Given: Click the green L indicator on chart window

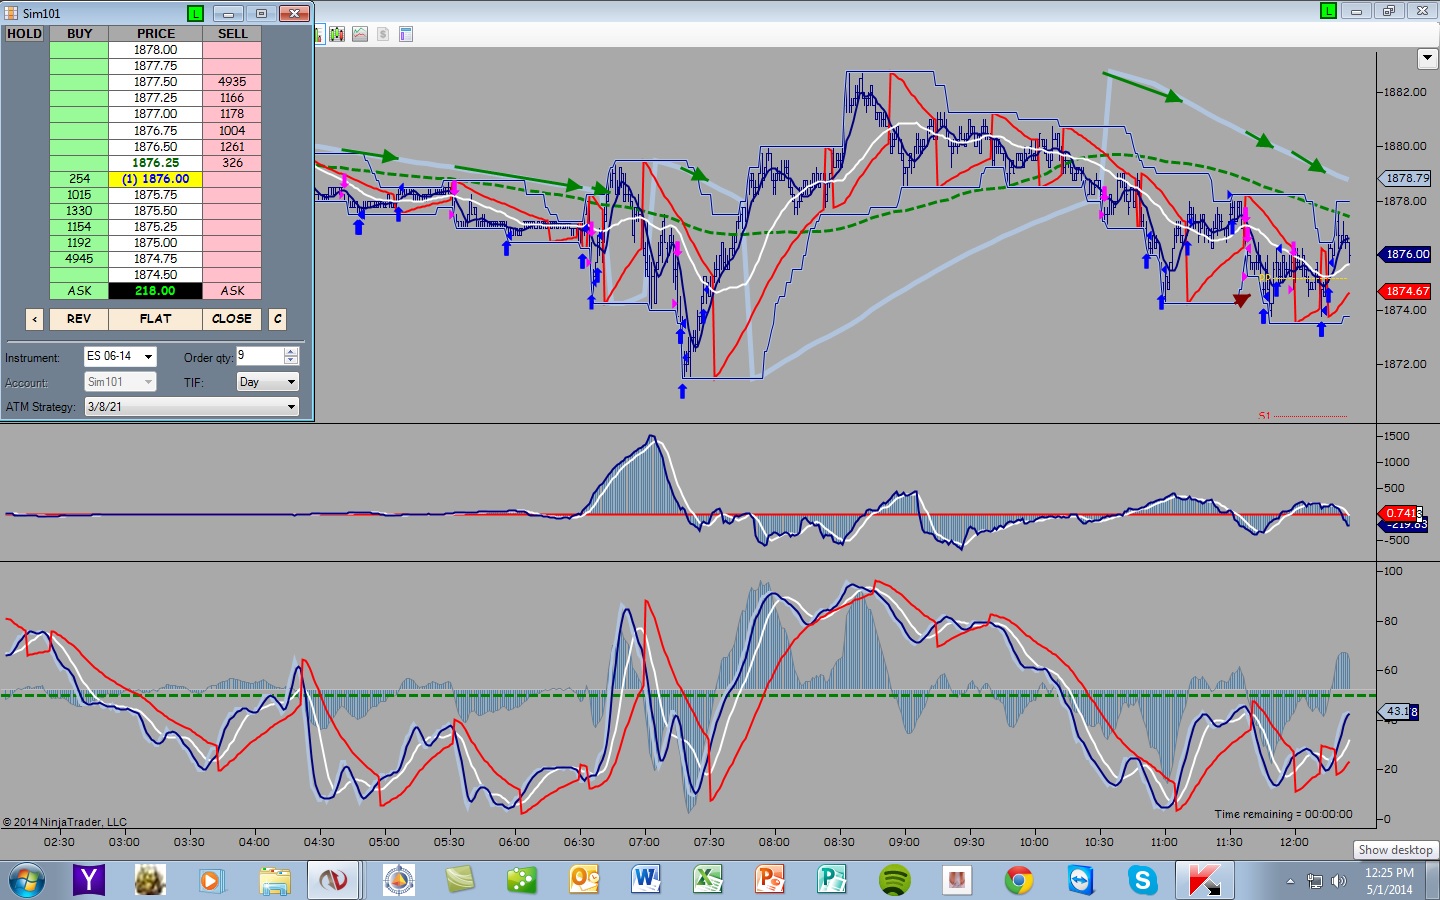Looking at the screenshot, I should [x=1328, y=11].
